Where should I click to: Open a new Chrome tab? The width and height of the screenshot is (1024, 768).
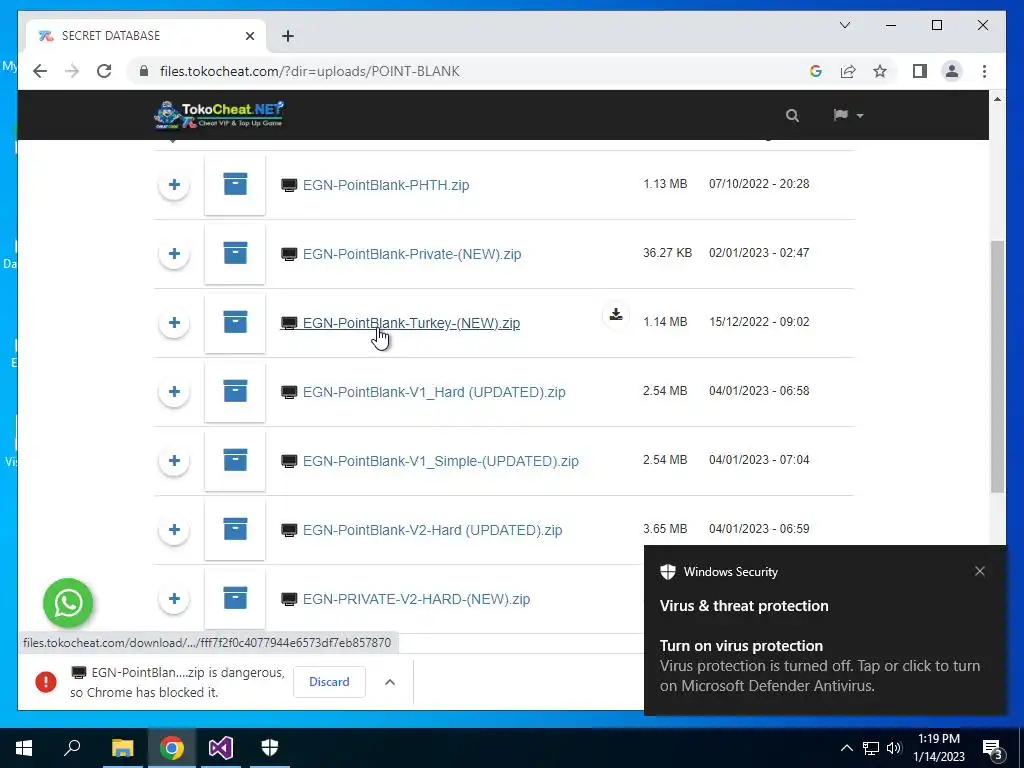point(288,36)
